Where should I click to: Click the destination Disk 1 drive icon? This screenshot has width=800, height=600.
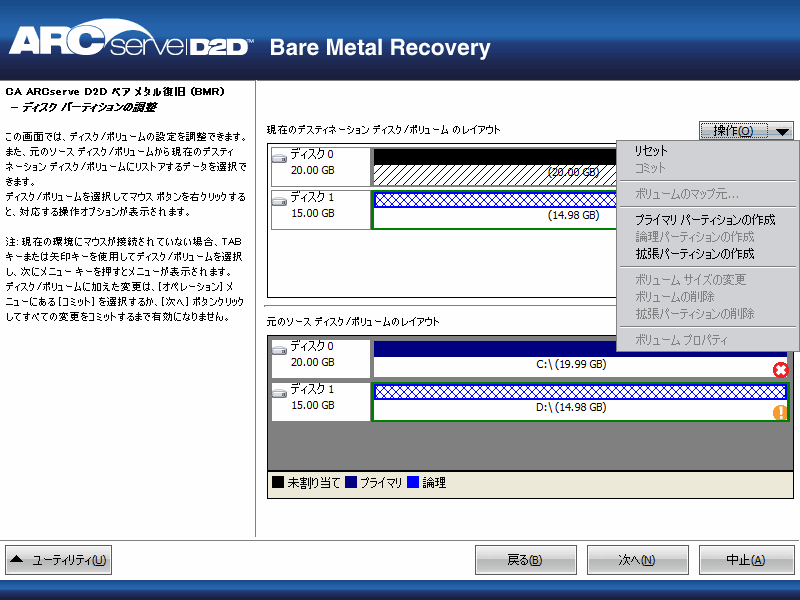[279, 201]
